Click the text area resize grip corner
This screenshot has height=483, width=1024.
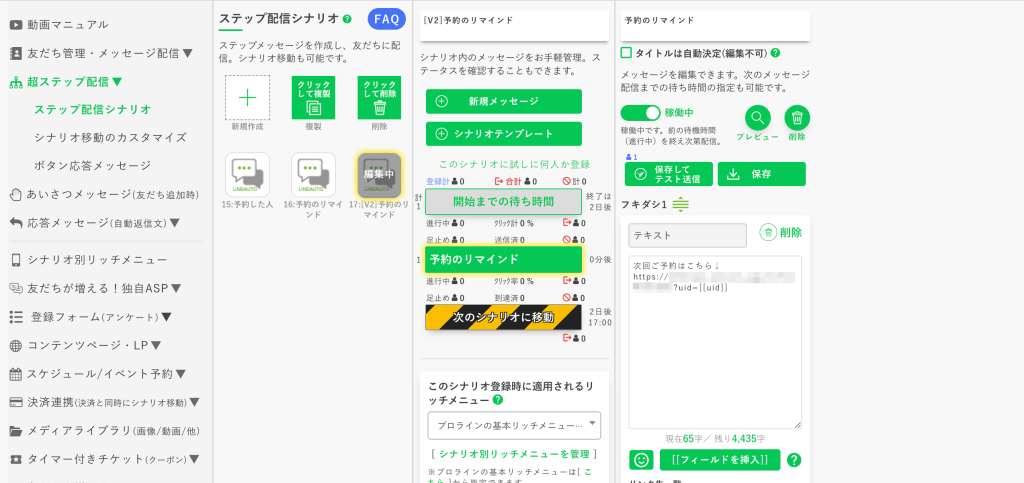(798, 425)
